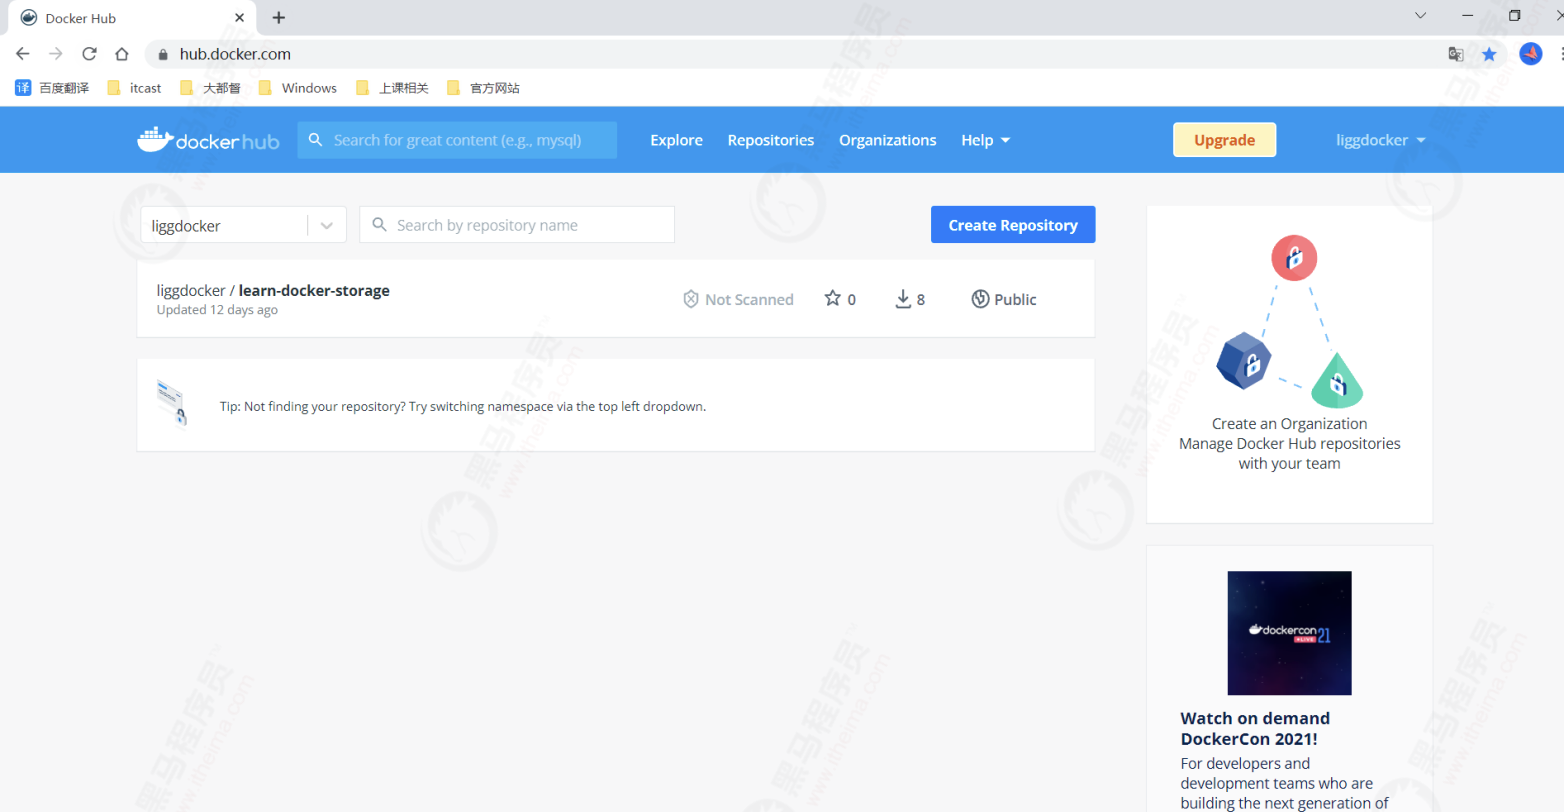Viewport: 1564px width, 812px height.
Task: Click the Create an Organization text
Action: click(1289, 423)
